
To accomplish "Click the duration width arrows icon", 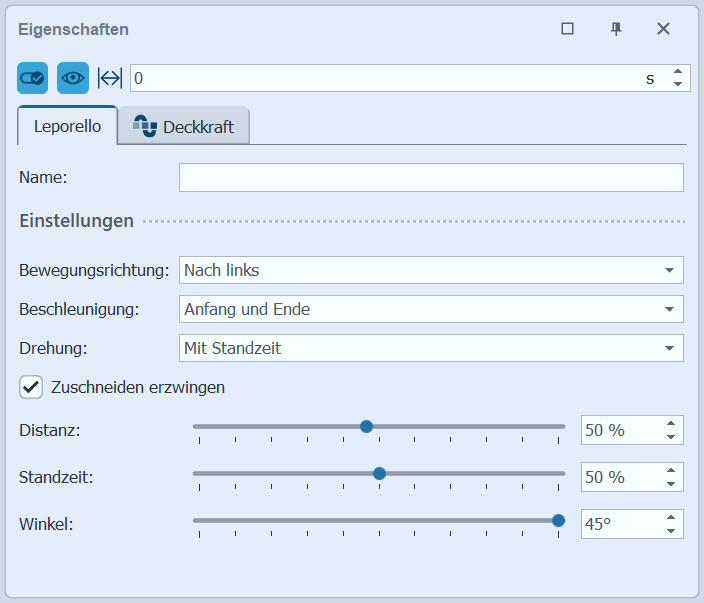I will 109,78.
